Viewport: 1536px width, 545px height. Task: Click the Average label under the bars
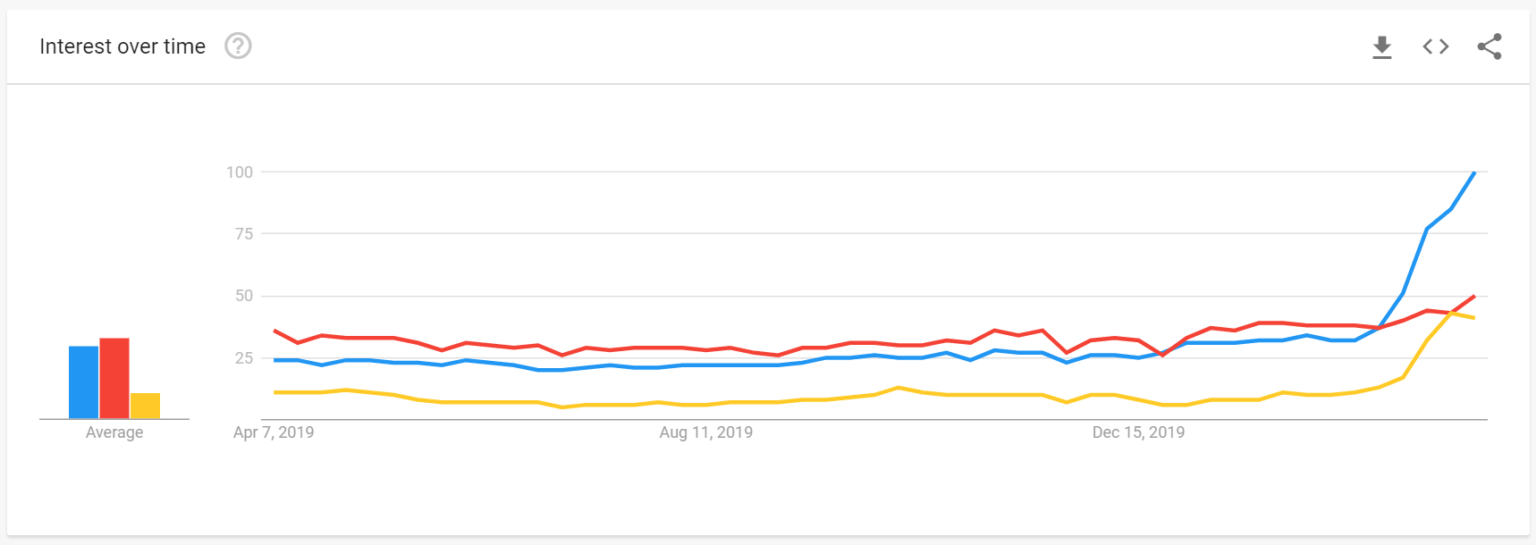[x=114, y=433]
